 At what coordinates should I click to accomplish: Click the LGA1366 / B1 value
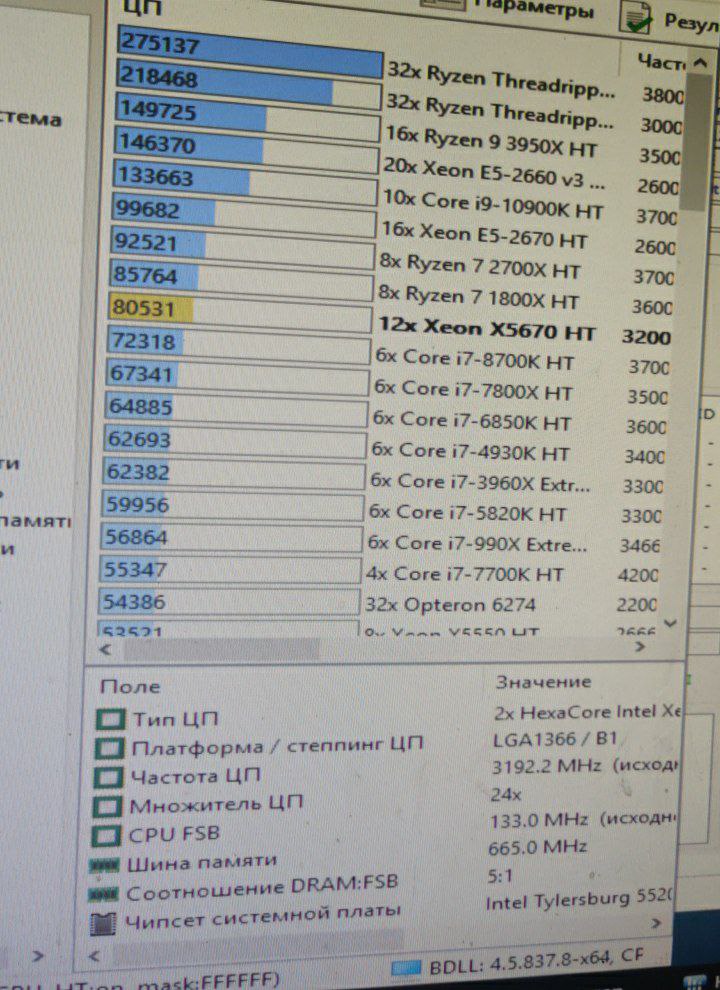coord(555,739)
